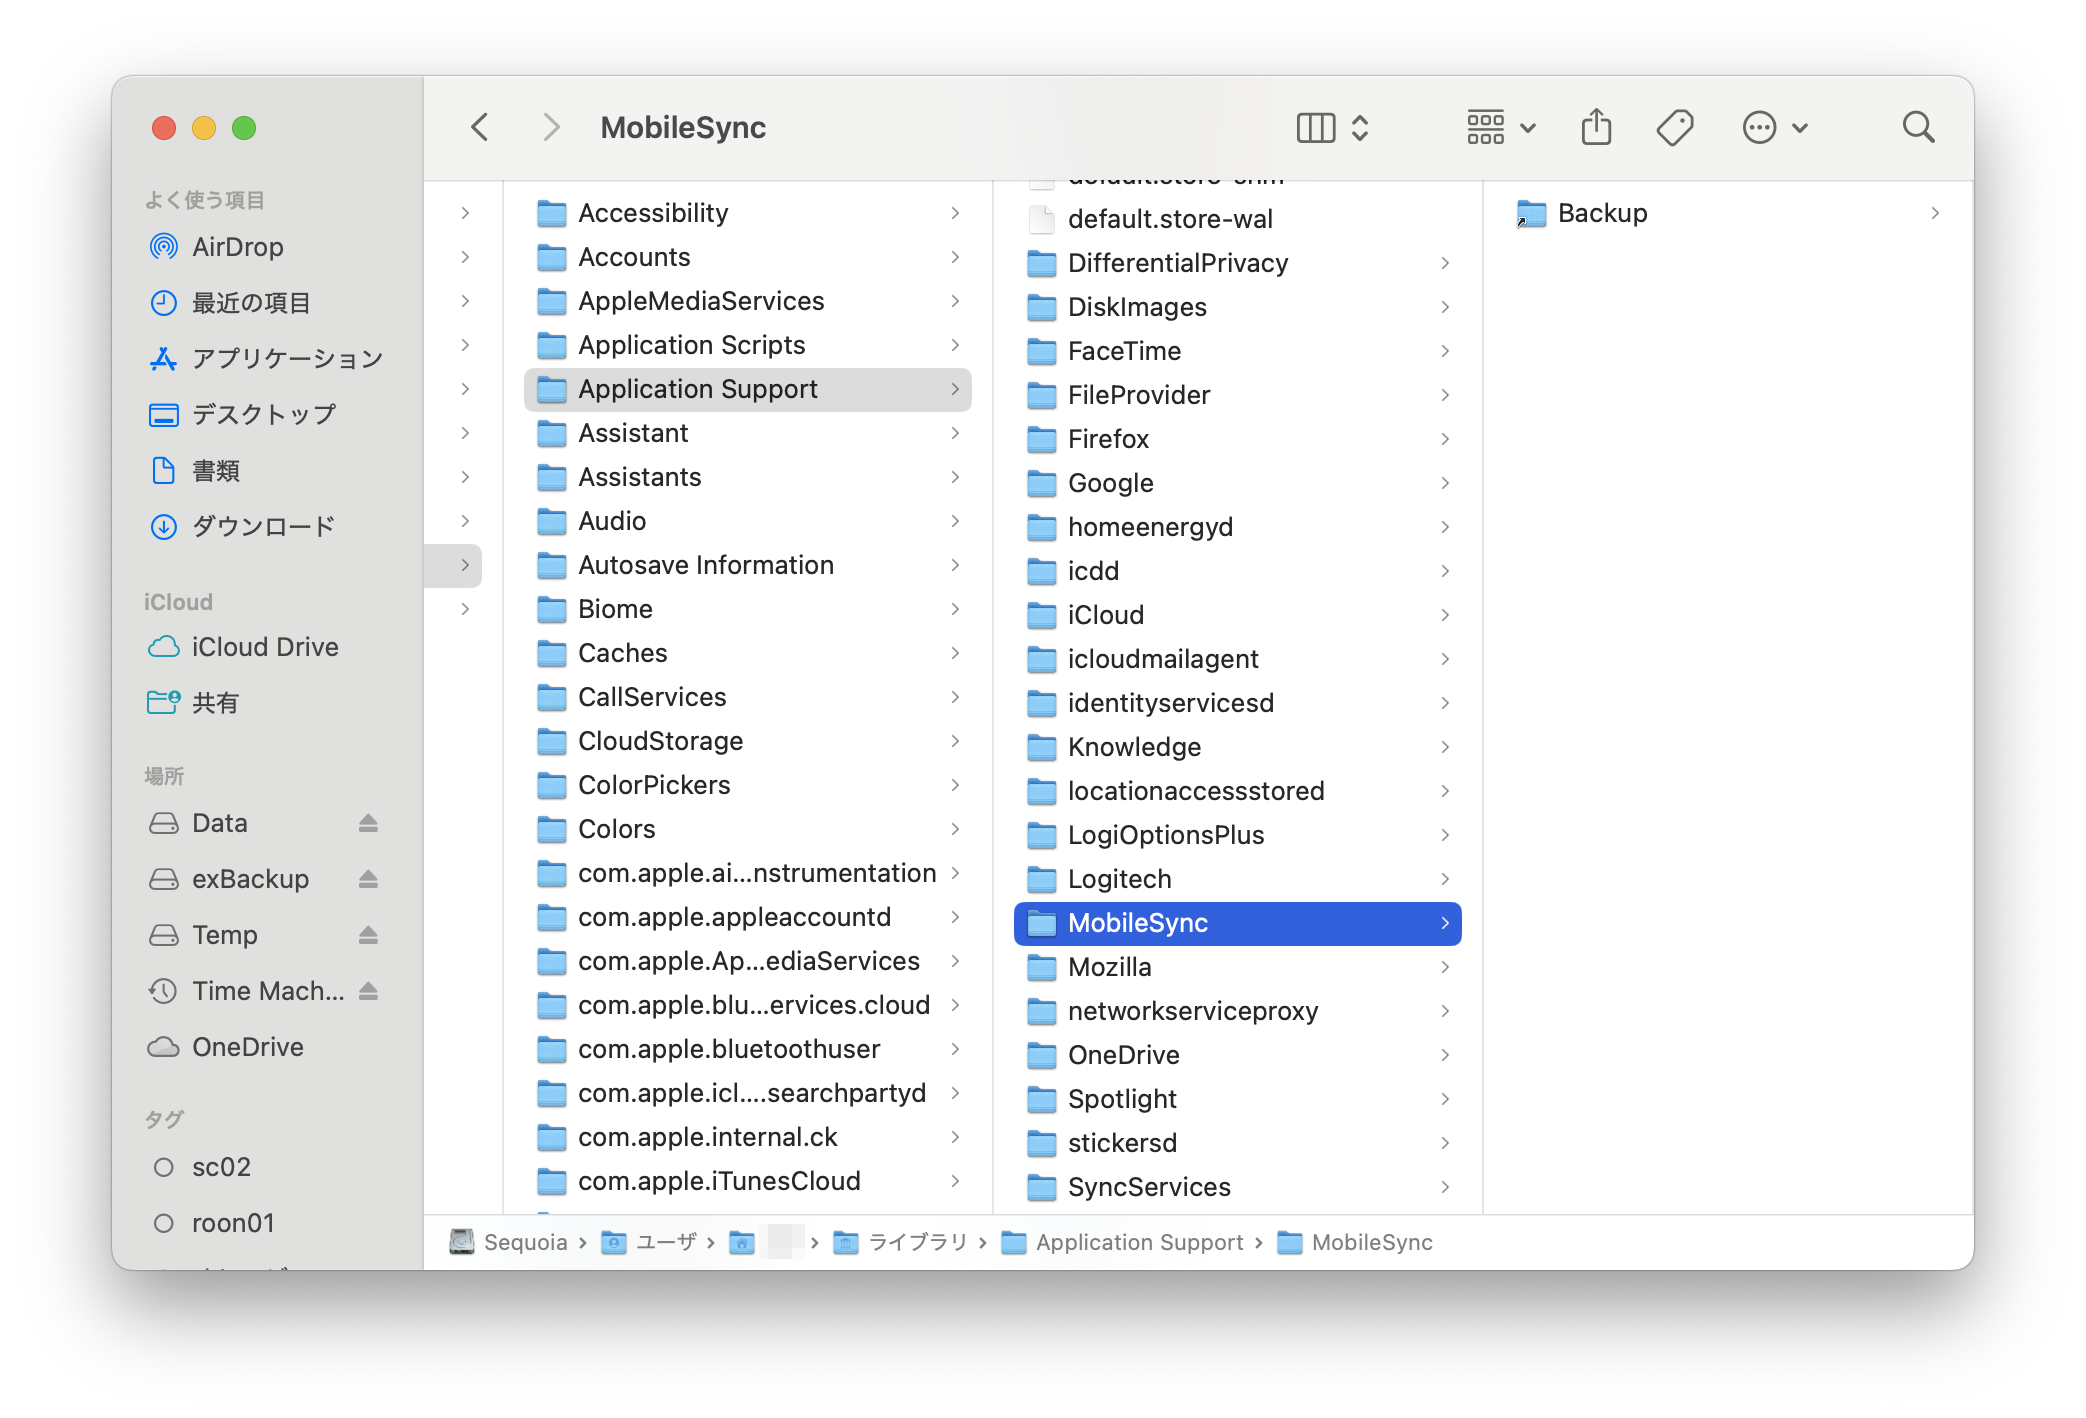This screenshot has height=1418, width=2086.
Task: Select the roon01 tag
Action: click(x=232, y=1223)
